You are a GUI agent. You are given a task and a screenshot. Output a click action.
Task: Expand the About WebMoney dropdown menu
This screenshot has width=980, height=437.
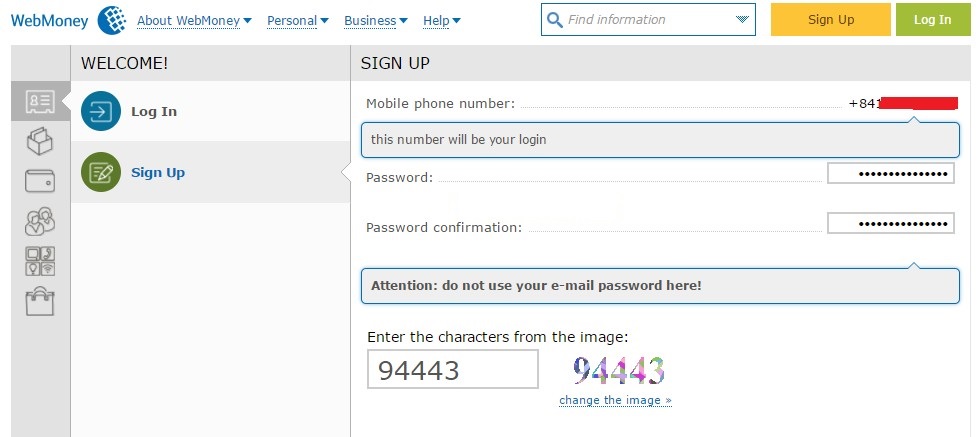194,21
